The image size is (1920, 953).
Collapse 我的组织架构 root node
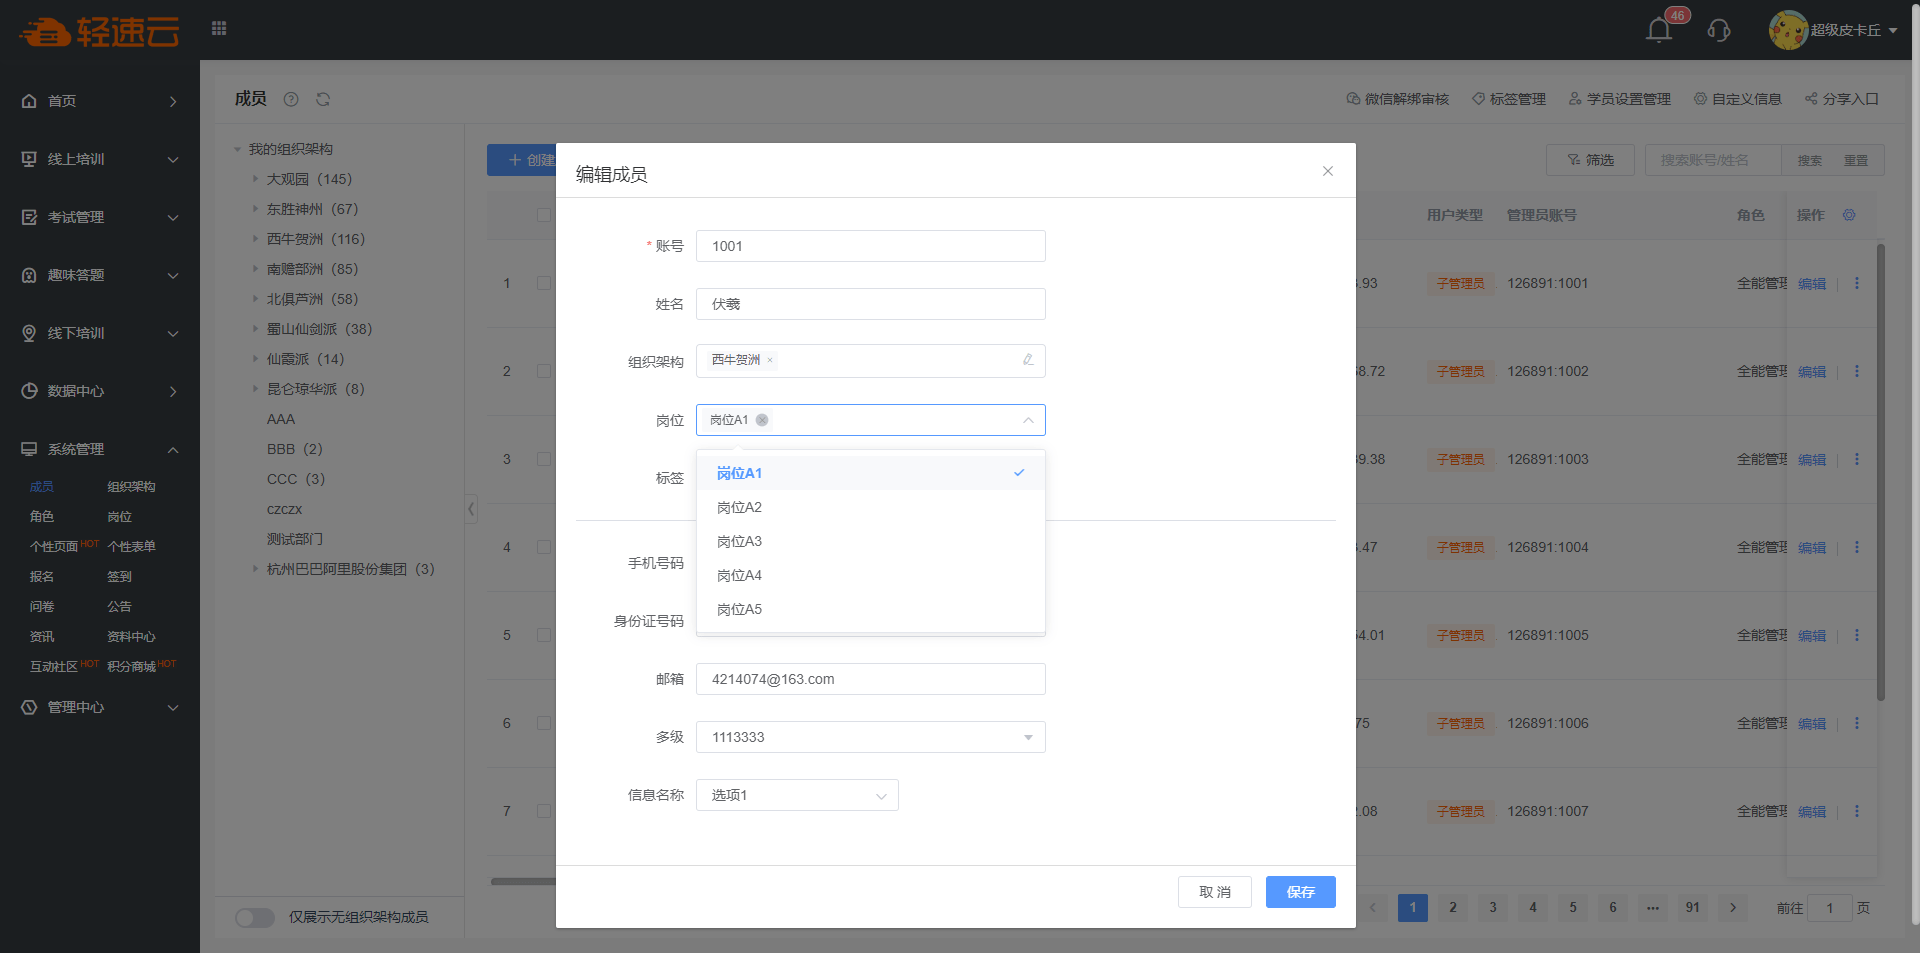[x=238, y=149]
